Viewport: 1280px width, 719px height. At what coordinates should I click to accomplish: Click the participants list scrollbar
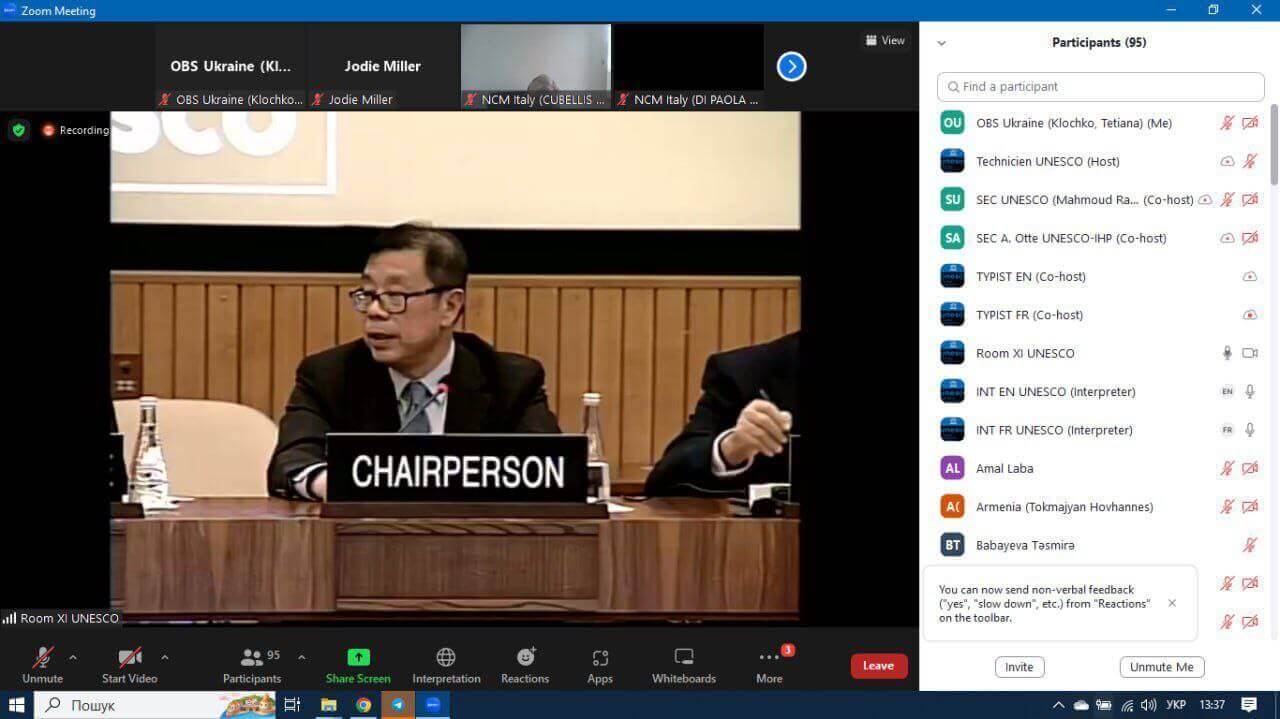click(x=1273, y=145)
